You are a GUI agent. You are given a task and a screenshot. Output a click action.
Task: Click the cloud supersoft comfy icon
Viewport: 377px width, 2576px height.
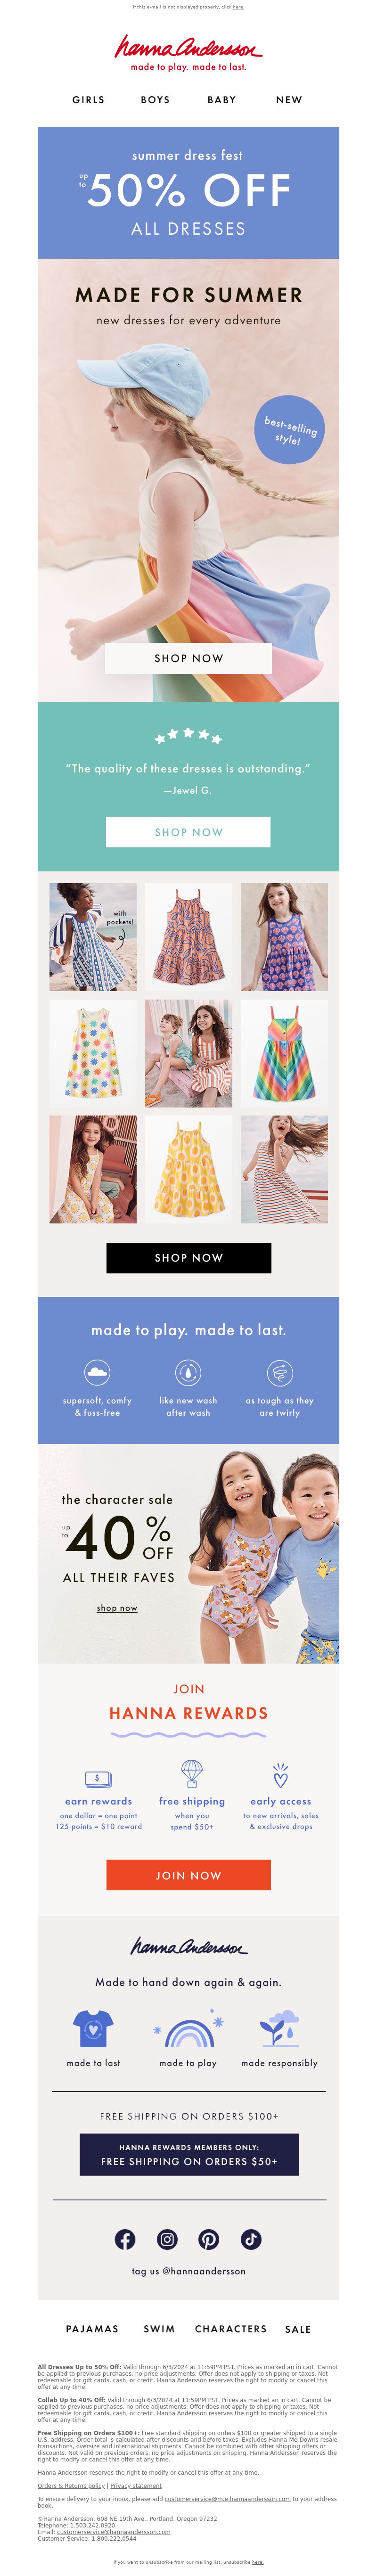(x=97, y=1371)
